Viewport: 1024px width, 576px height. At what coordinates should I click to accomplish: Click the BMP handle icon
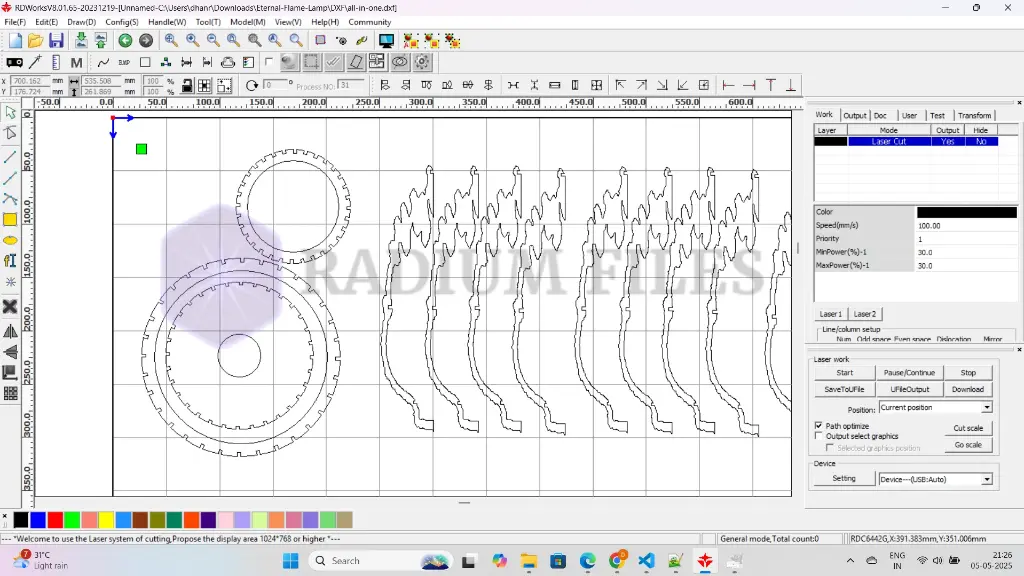click(x=124, y=63)
